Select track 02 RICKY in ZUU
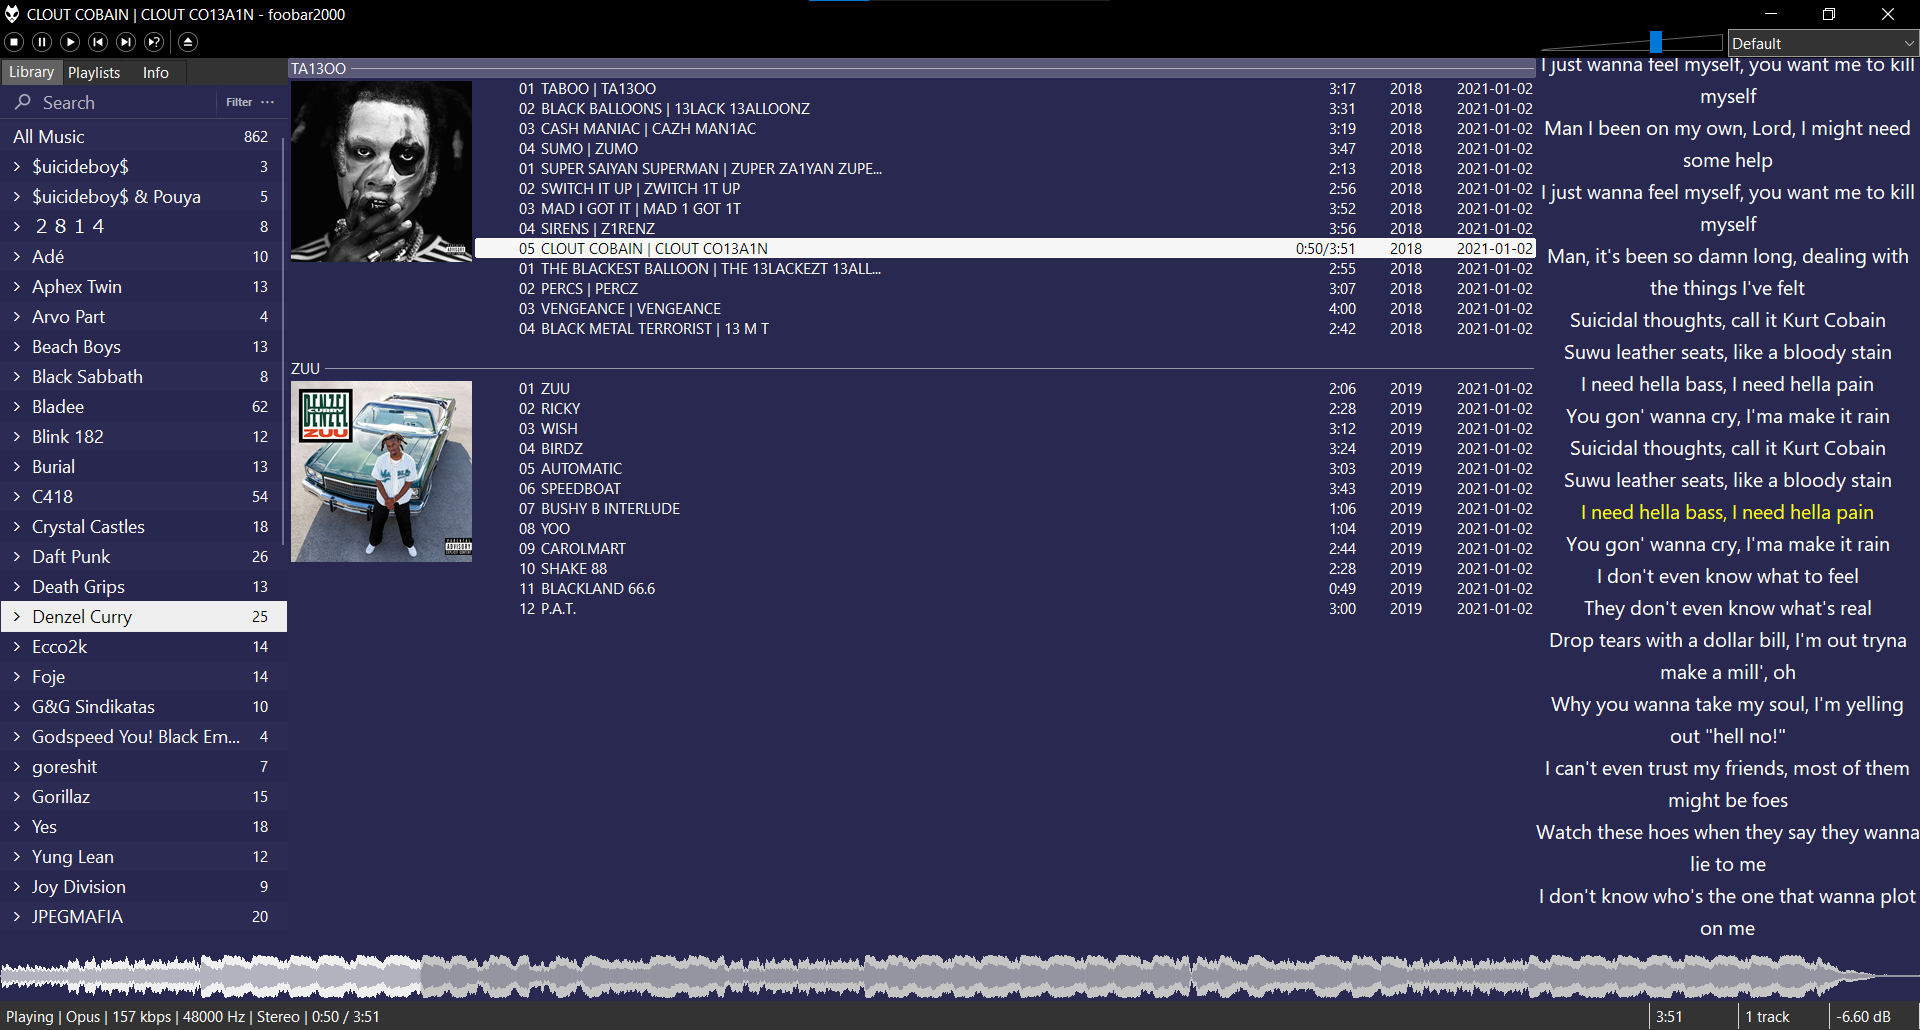Screen dimensions: 1920x1030 click(x=1005, y=408)
